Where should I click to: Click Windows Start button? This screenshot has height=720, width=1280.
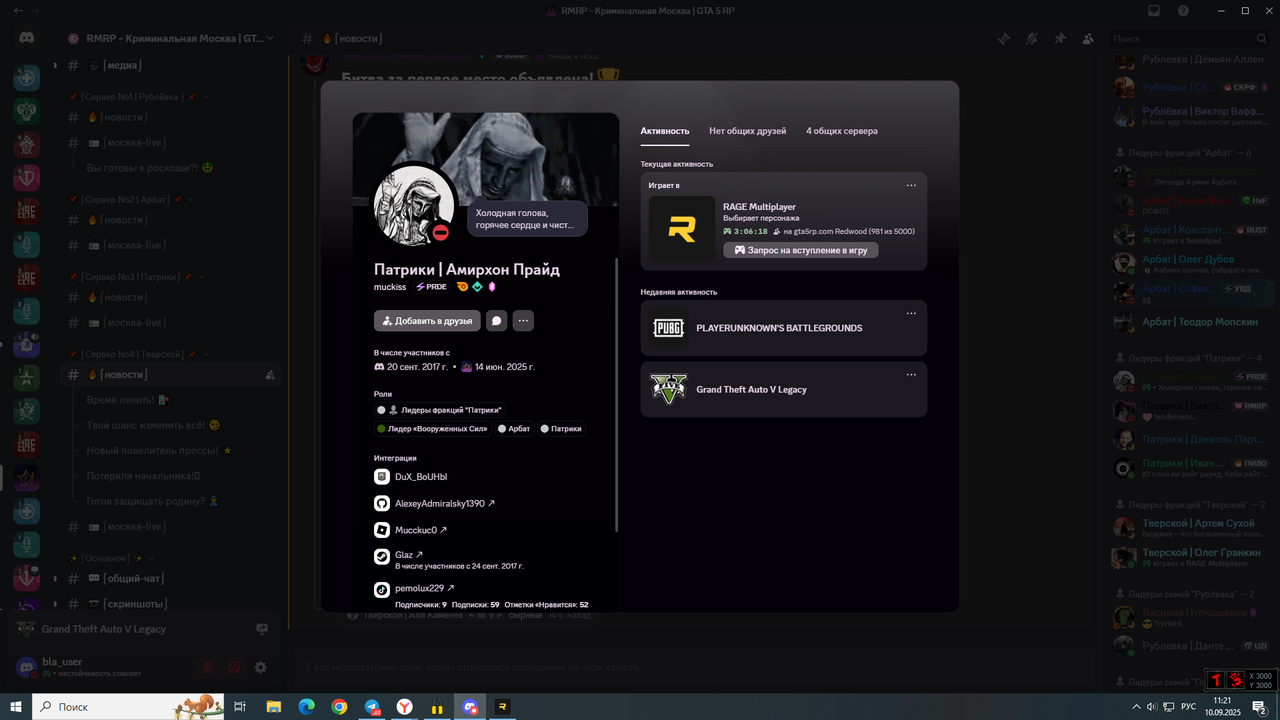16,707
